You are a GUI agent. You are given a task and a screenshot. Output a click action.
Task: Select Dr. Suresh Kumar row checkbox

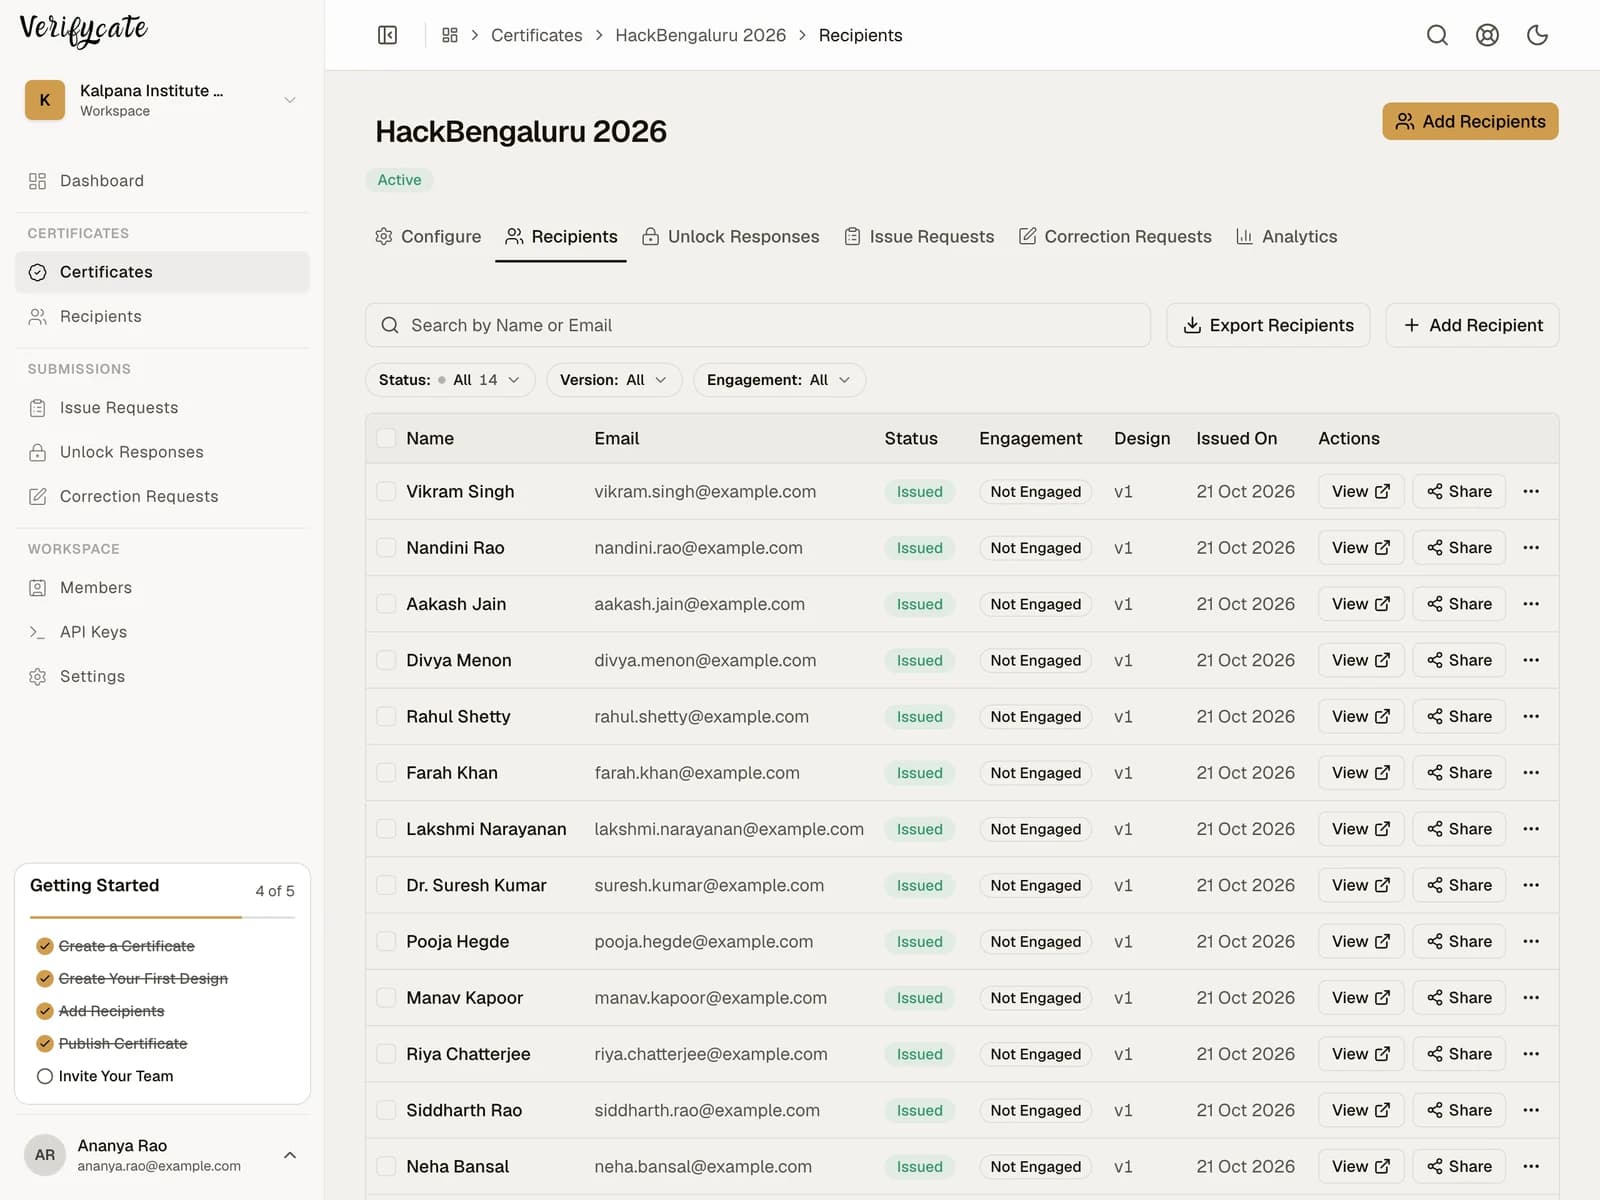point(386,885)
